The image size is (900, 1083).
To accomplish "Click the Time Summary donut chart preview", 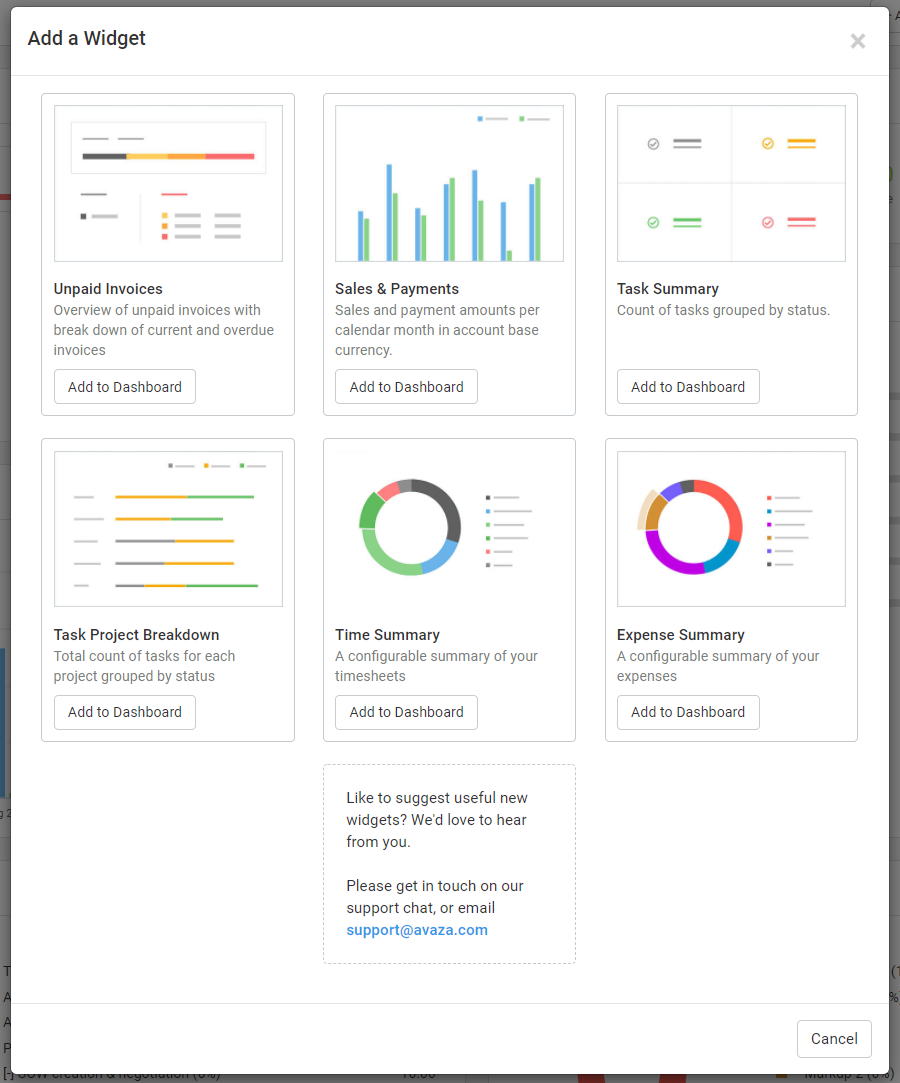I will pos(449,528).
